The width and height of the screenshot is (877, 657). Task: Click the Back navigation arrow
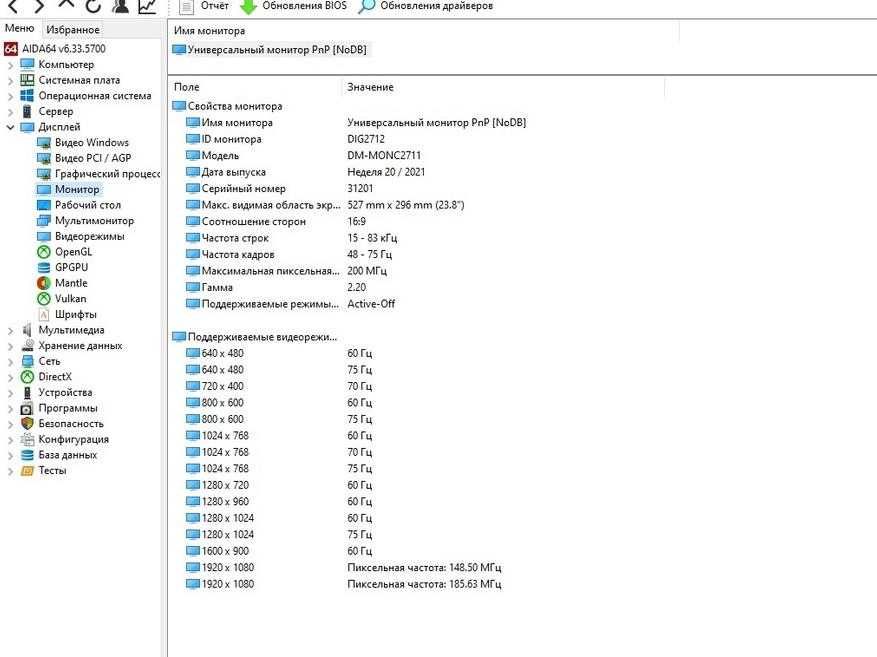[x=12, y=6]
